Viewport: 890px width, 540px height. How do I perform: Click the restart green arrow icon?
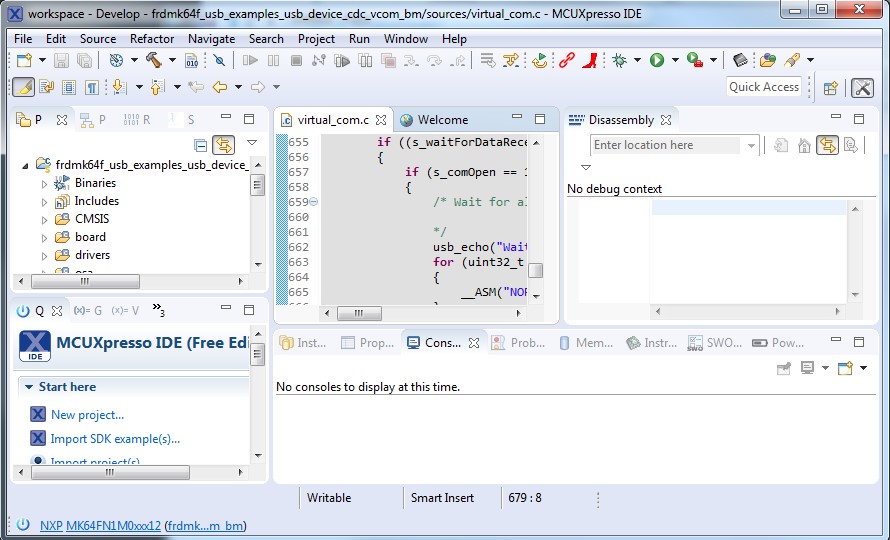pos(539,60)
